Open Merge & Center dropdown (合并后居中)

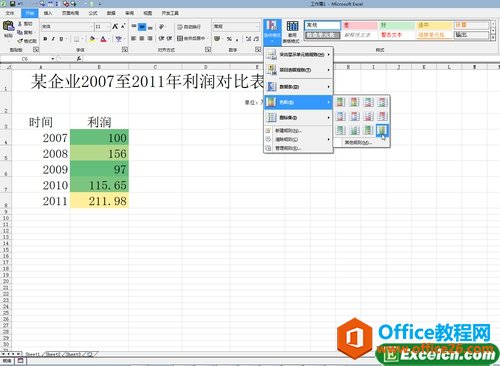click(x=206, y=38)
